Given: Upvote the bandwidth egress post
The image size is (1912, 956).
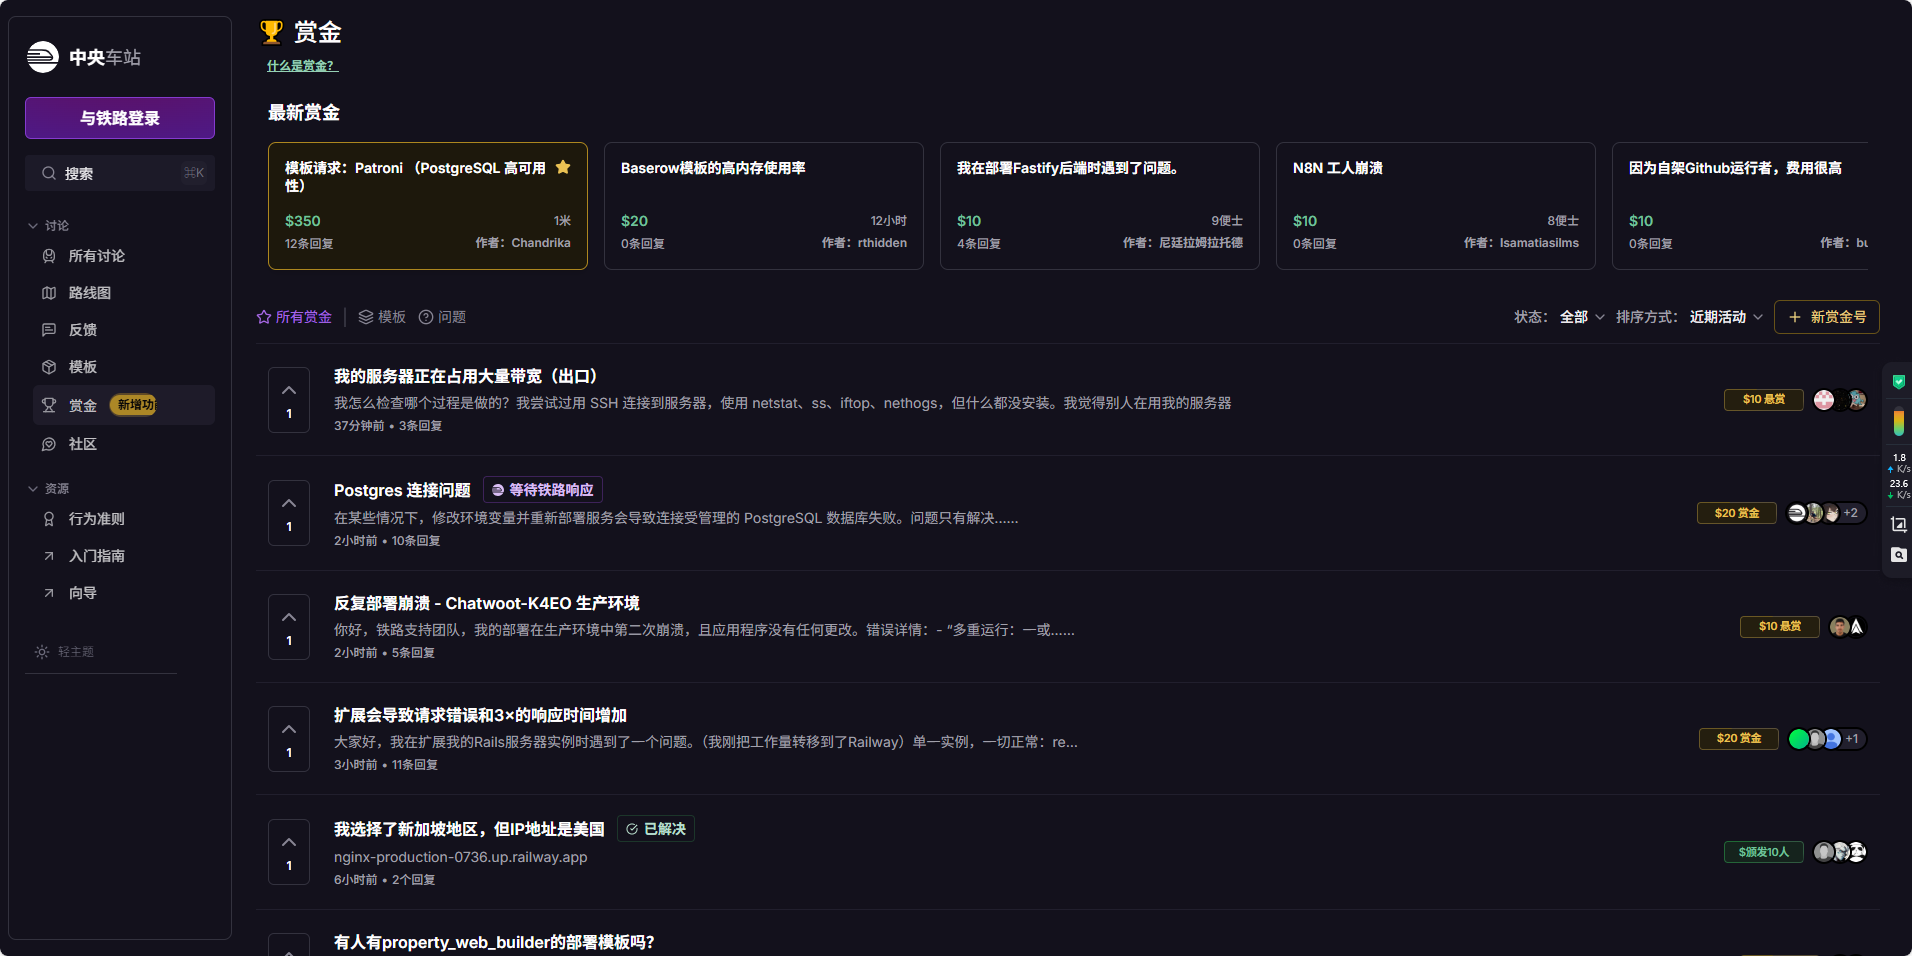Looking at the screenshot, I should (289, 391).
